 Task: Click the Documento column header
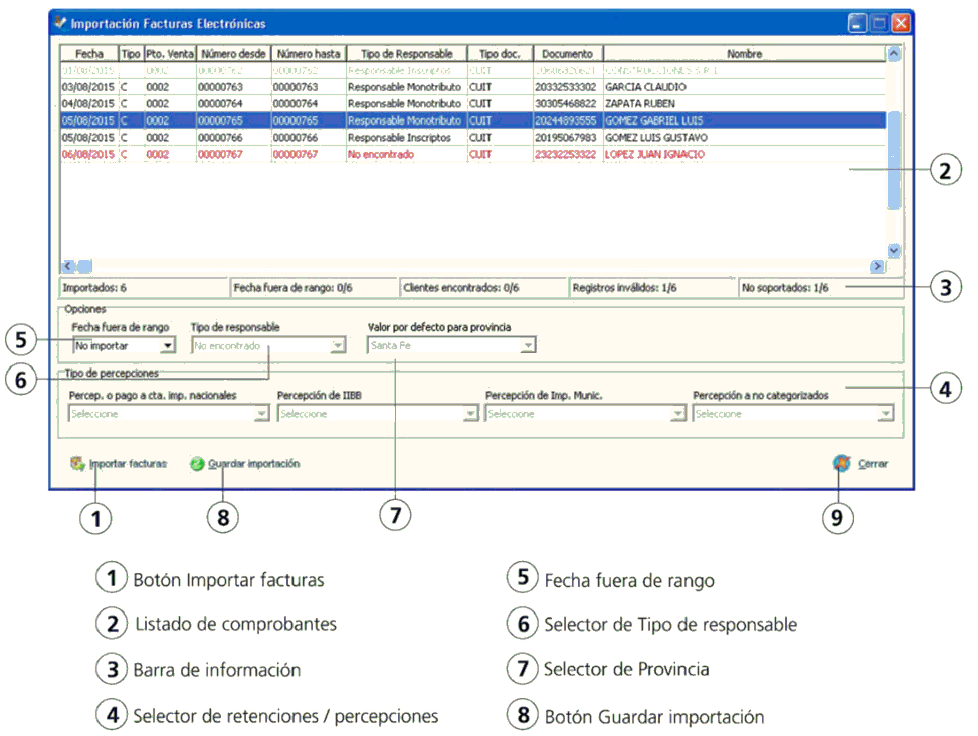point(567,54)
